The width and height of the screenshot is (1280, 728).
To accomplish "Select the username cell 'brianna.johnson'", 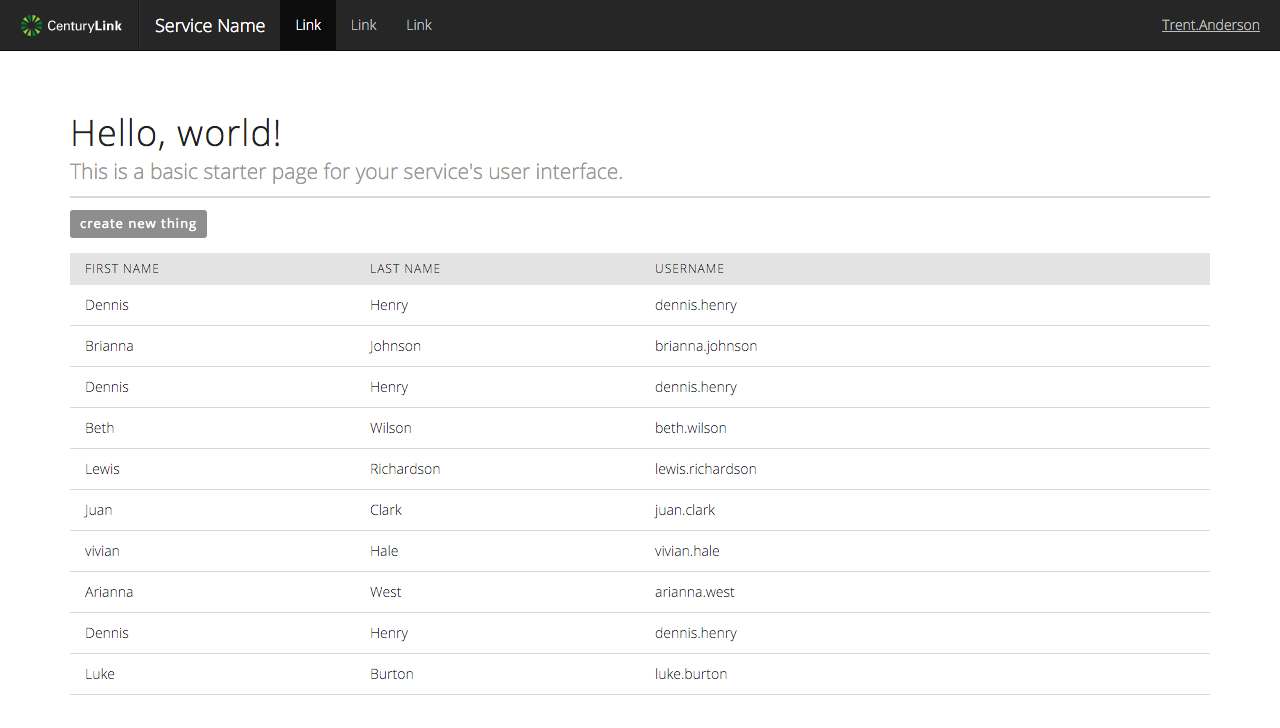I will pyautogui.click(x=706, y=346).
